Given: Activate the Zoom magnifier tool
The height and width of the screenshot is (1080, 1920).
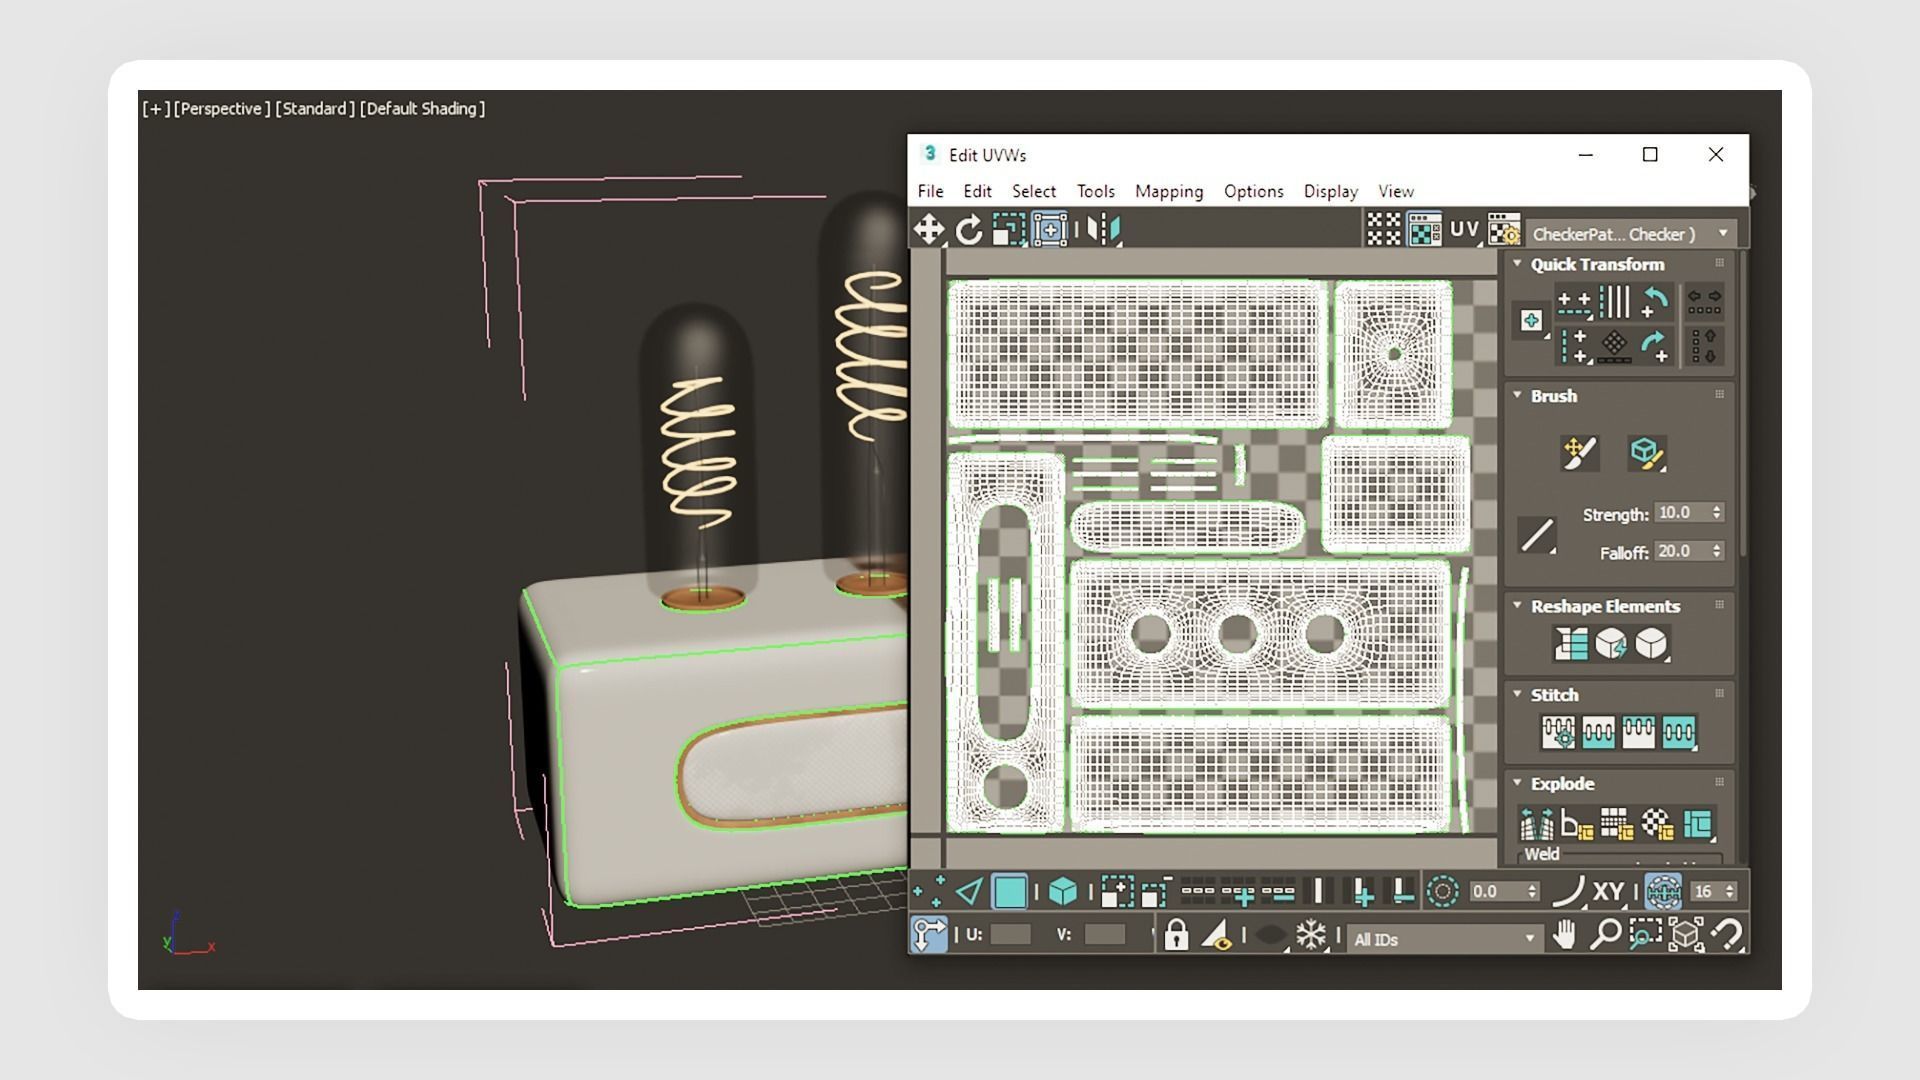Looking at the screenshot, I should (1605, 936).
